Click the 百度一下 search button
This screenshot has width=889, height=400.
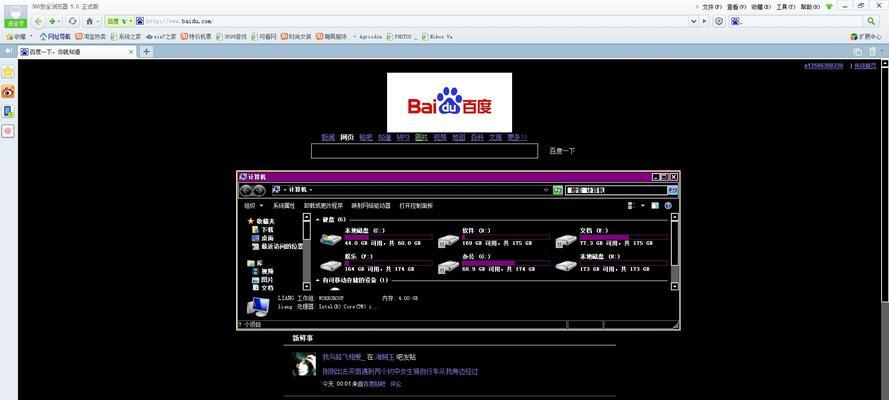coord(562,151)
